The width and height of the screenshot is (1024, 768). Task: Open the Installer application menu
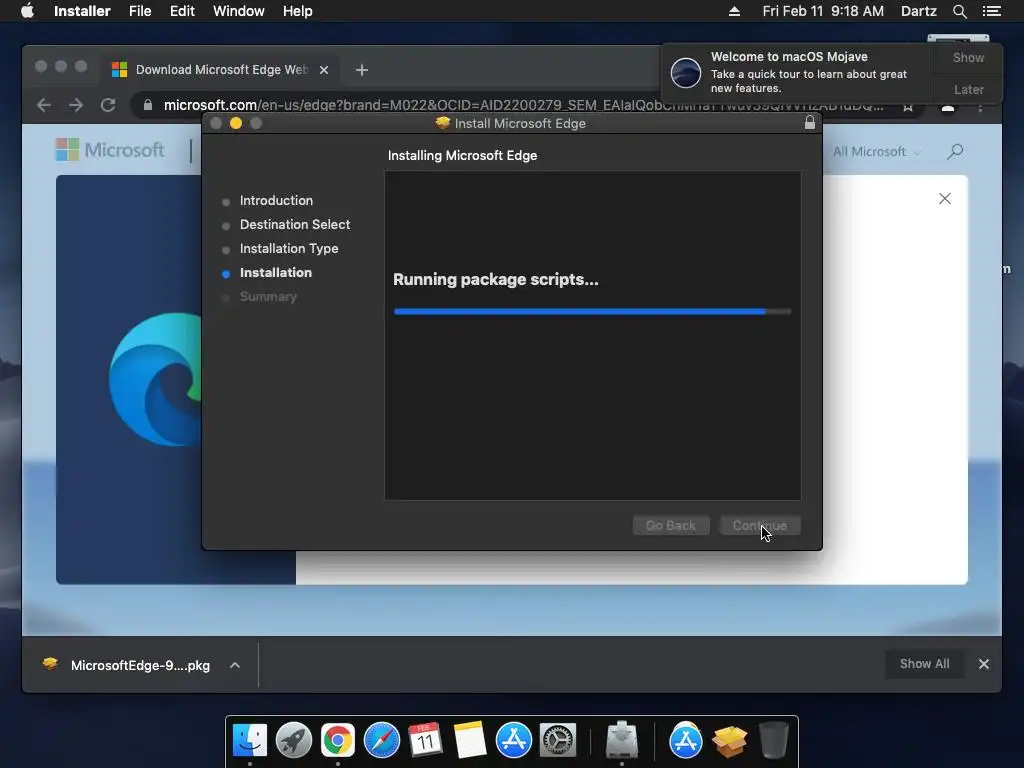point(82,11)
